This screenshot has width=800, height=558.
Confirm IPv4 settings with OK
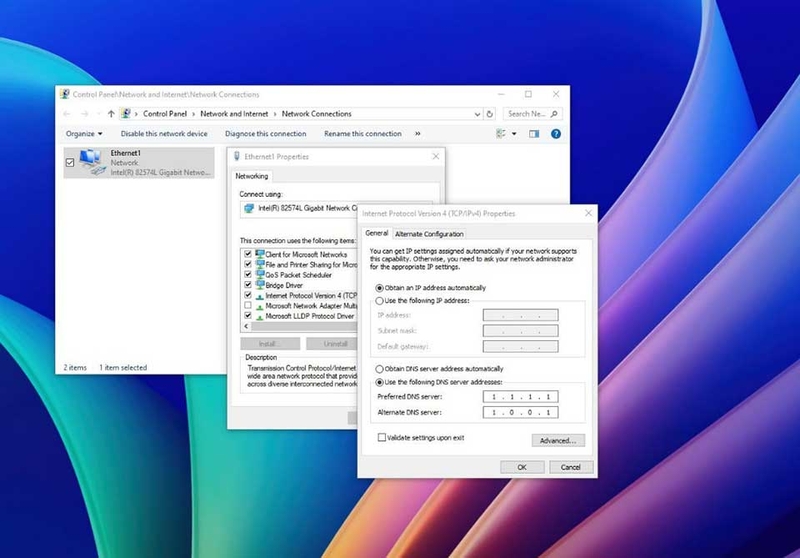(522, 467)
